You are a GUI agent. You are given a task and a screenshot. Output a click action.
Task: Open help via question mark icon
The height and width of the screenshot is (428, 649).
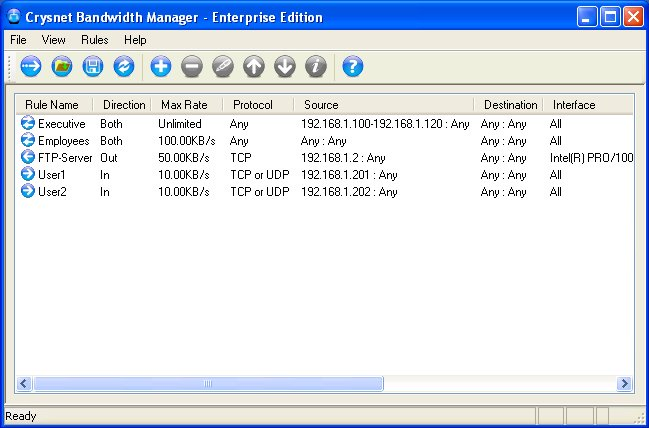click(353, 66)
